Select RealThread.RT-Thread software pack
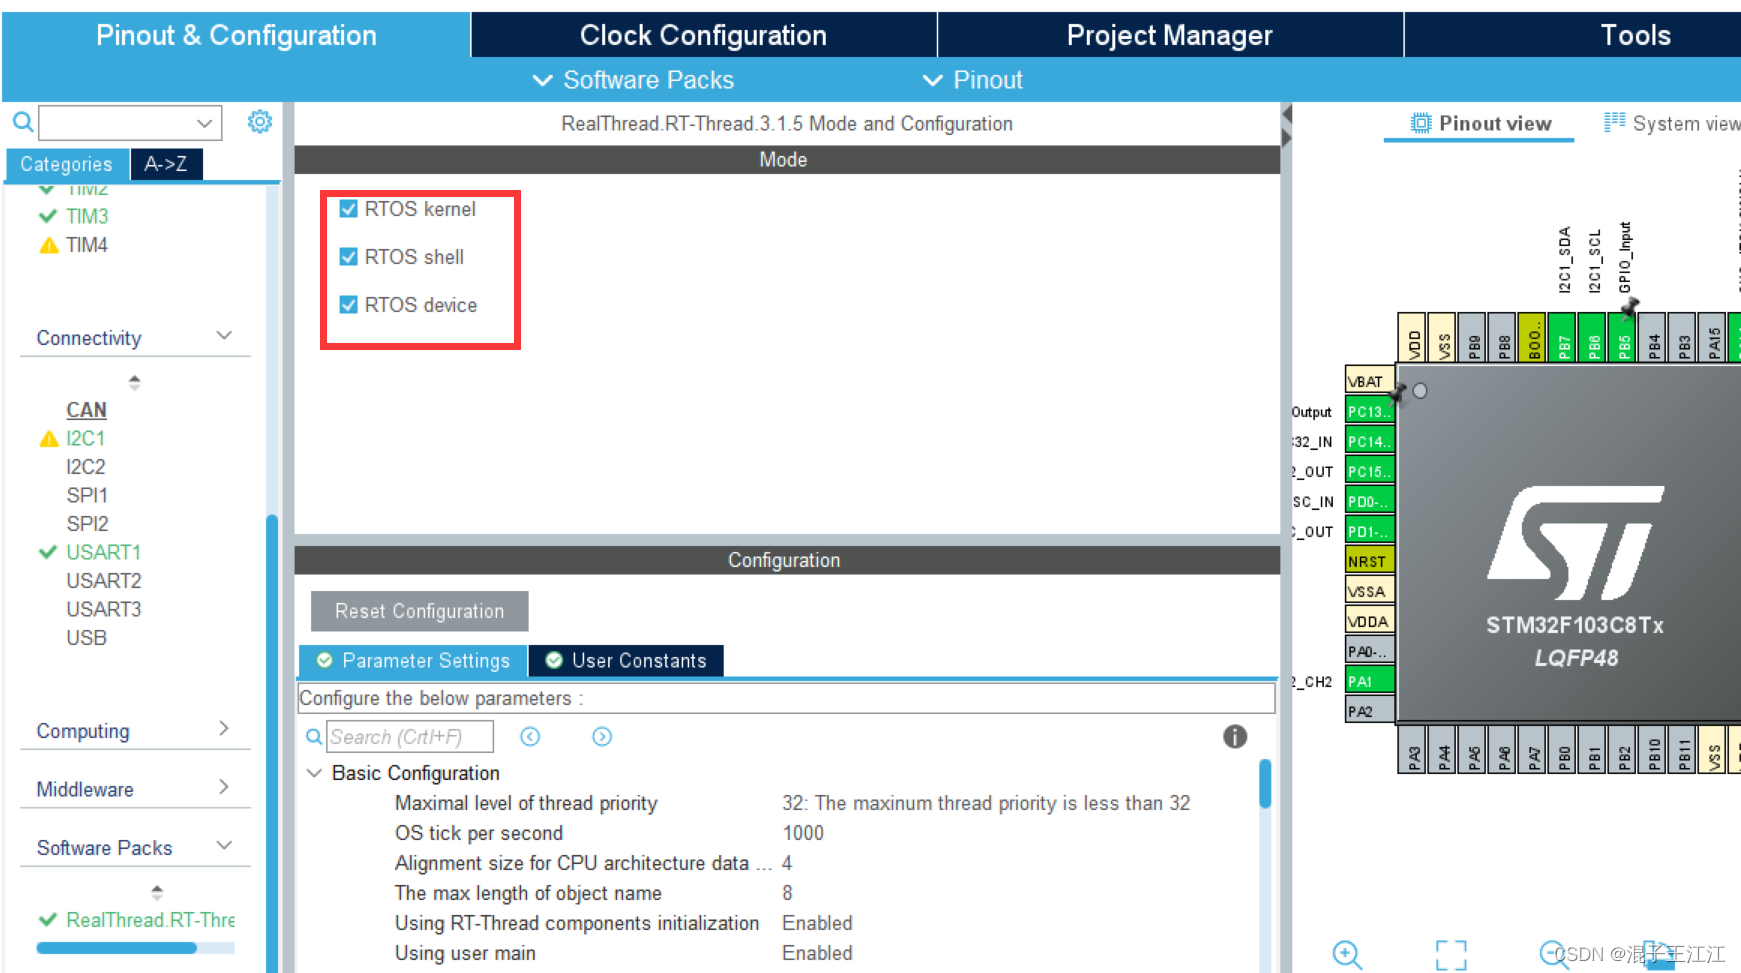This screenshot has width=1741, height=973. (151, 920)
